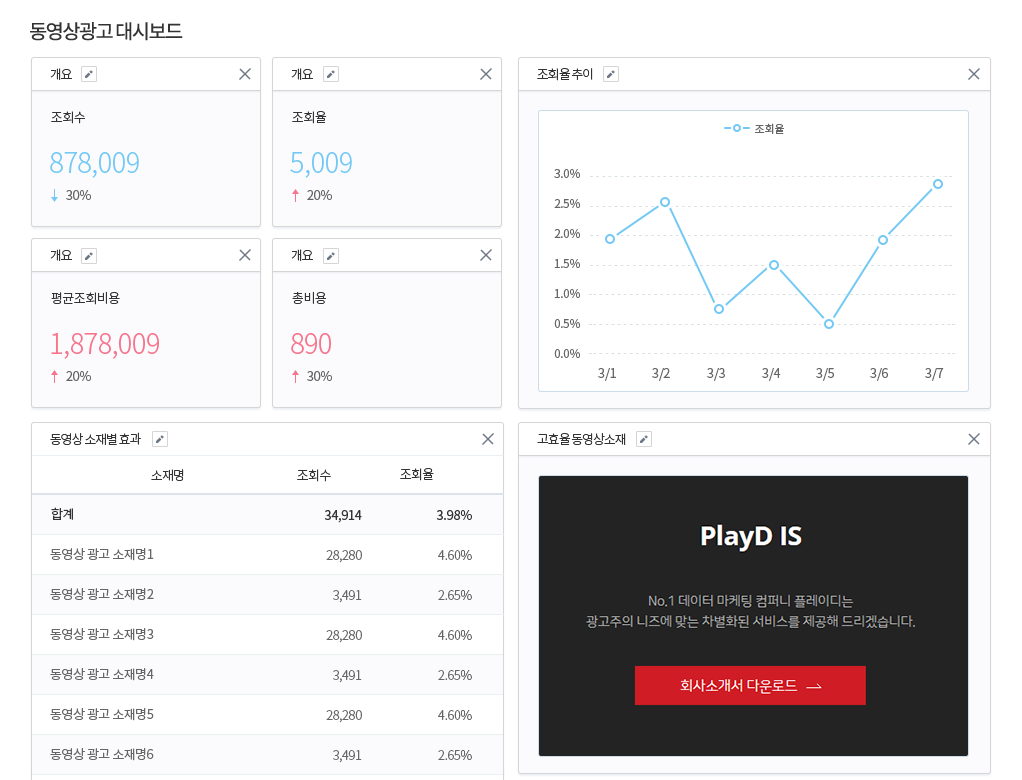Click the edit pencil icon on 조회수 widget
1022x780 pixels.
click(x=89, y=74)
